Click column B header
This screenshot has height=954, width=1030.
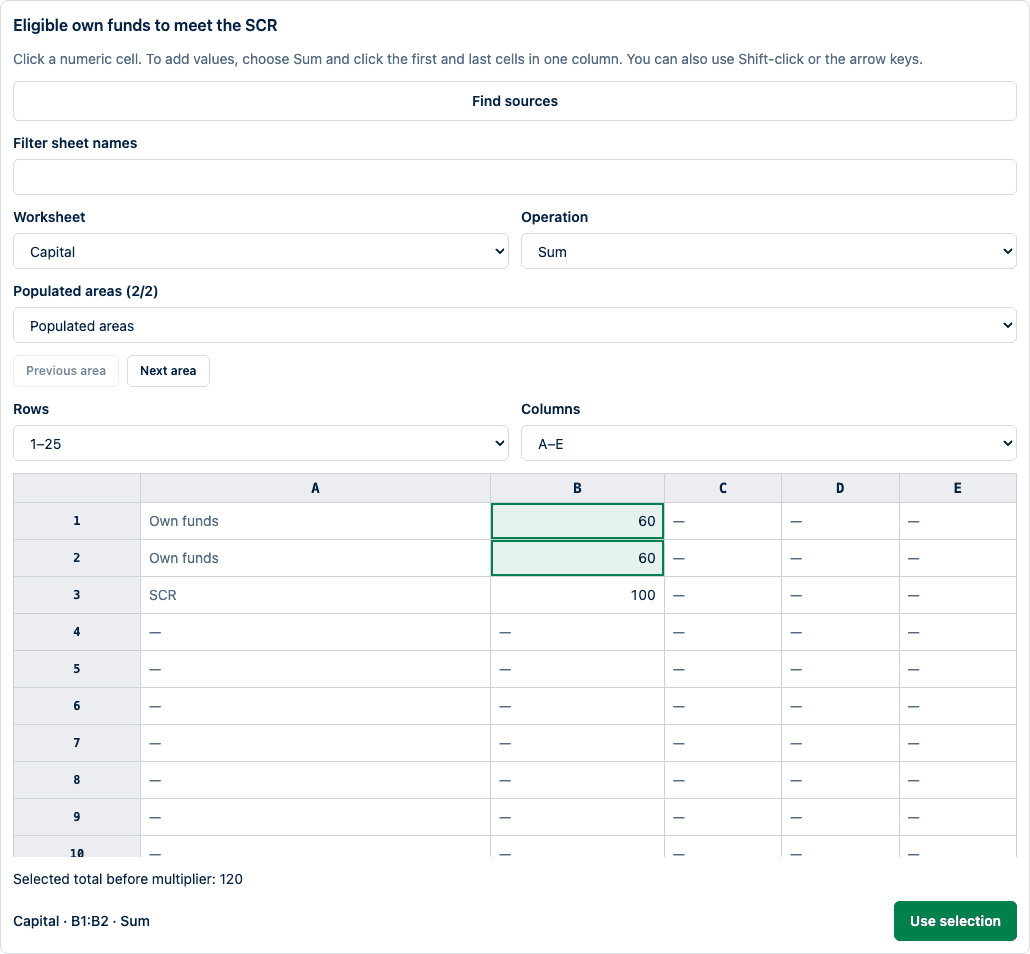coord(577,488)
